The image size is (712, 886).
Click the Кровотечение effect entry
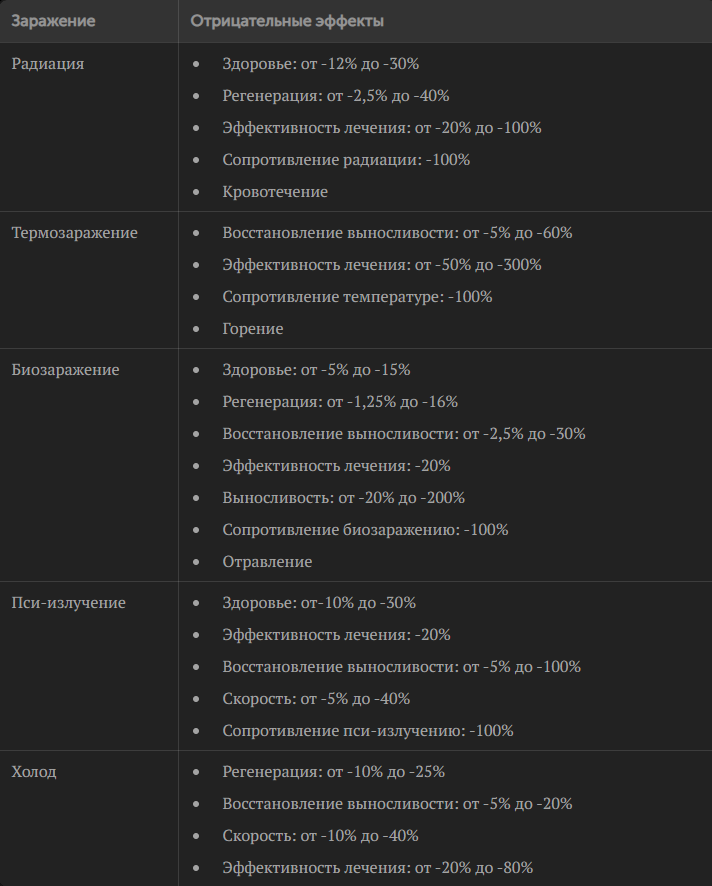coord(275,192)
